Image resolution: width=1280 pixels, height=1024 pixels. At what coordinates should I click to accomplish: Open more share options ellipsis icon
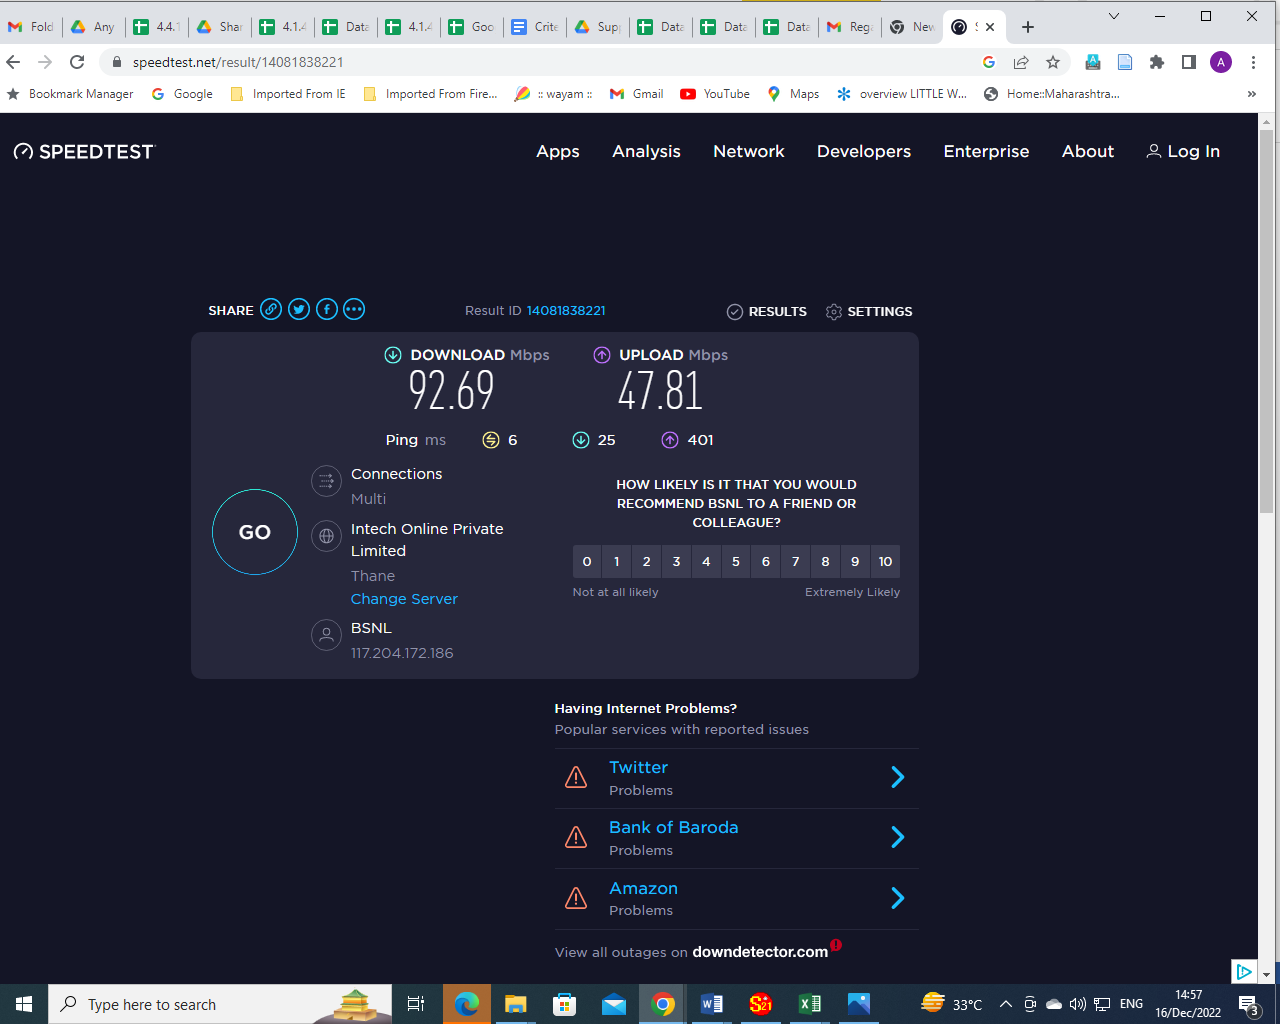pos(354,310)
